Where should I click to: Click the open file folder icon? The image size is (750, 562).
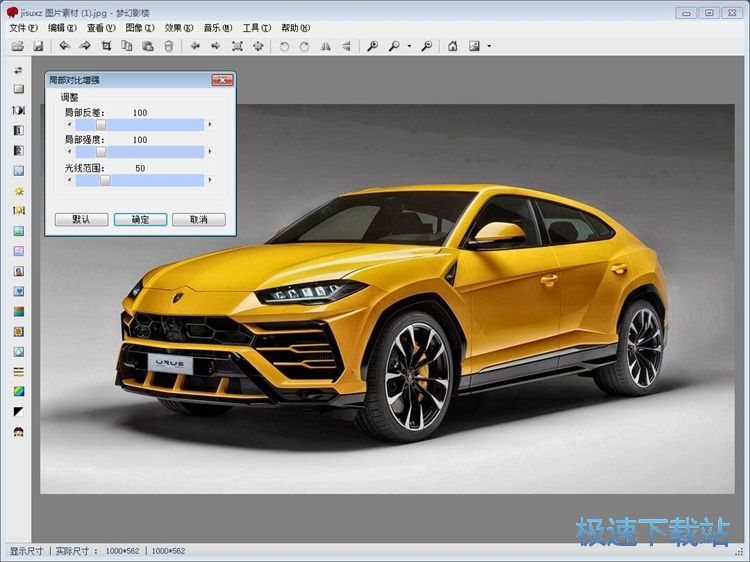point(17,46)
